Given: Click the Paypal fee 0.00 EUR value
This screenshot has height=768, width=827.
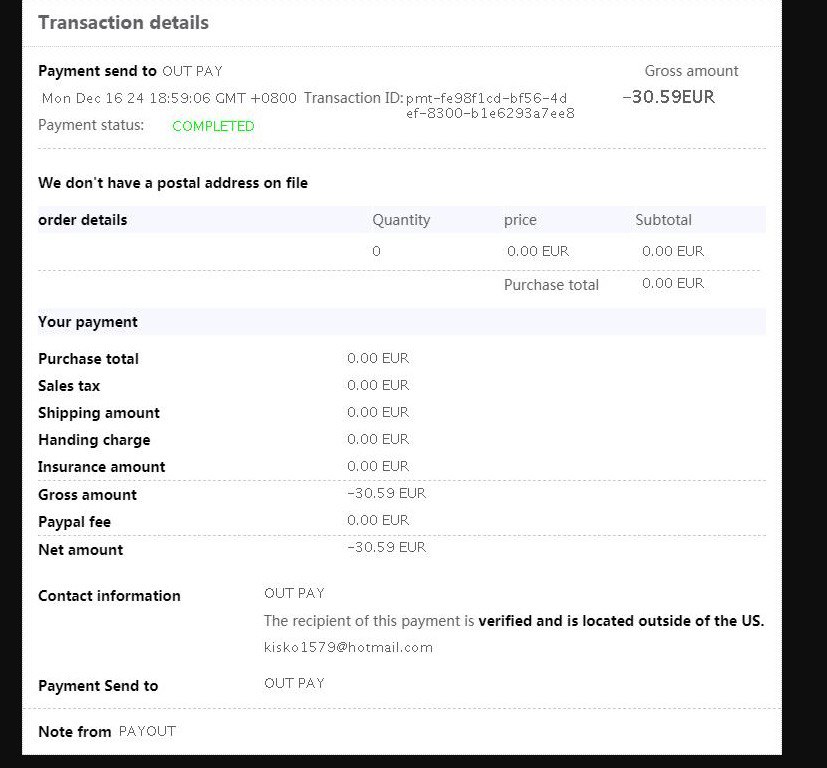Looking at the screenshot, I should (378, 520).
